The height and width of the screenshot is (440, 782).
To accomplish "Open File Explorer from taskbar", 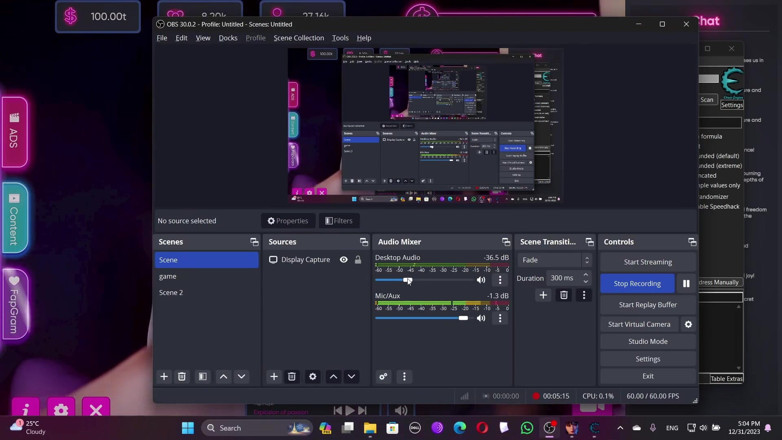I will click(x=370, y=428).
